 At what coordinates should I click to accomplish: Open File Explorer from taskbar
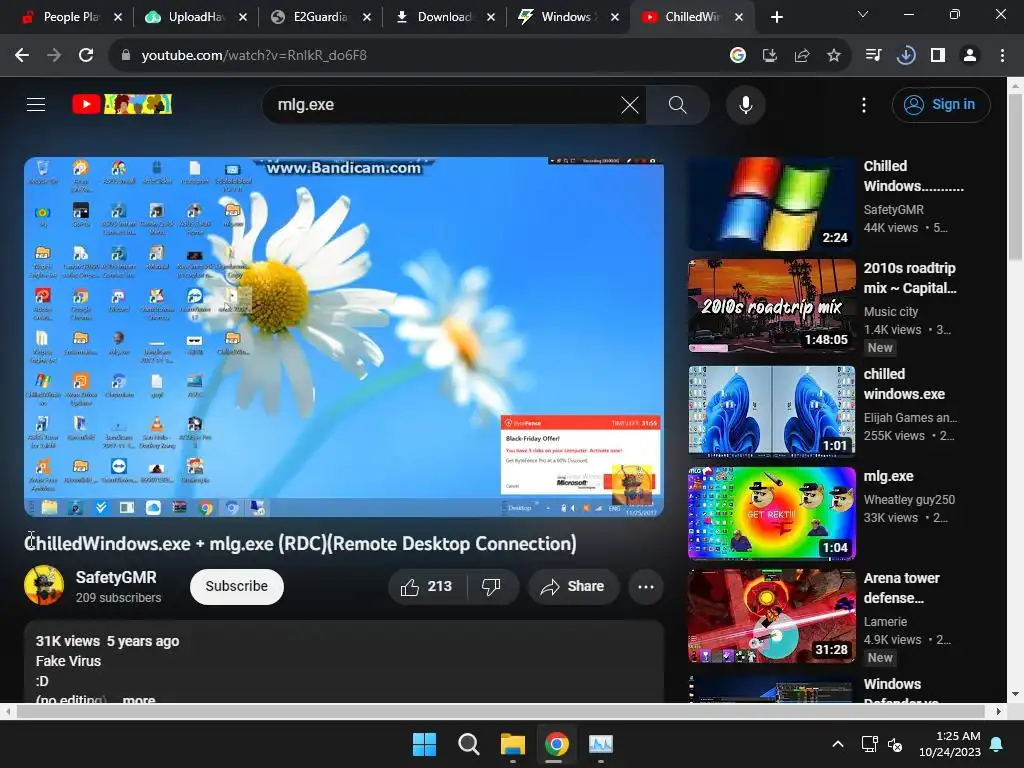(x=513, y=744)
